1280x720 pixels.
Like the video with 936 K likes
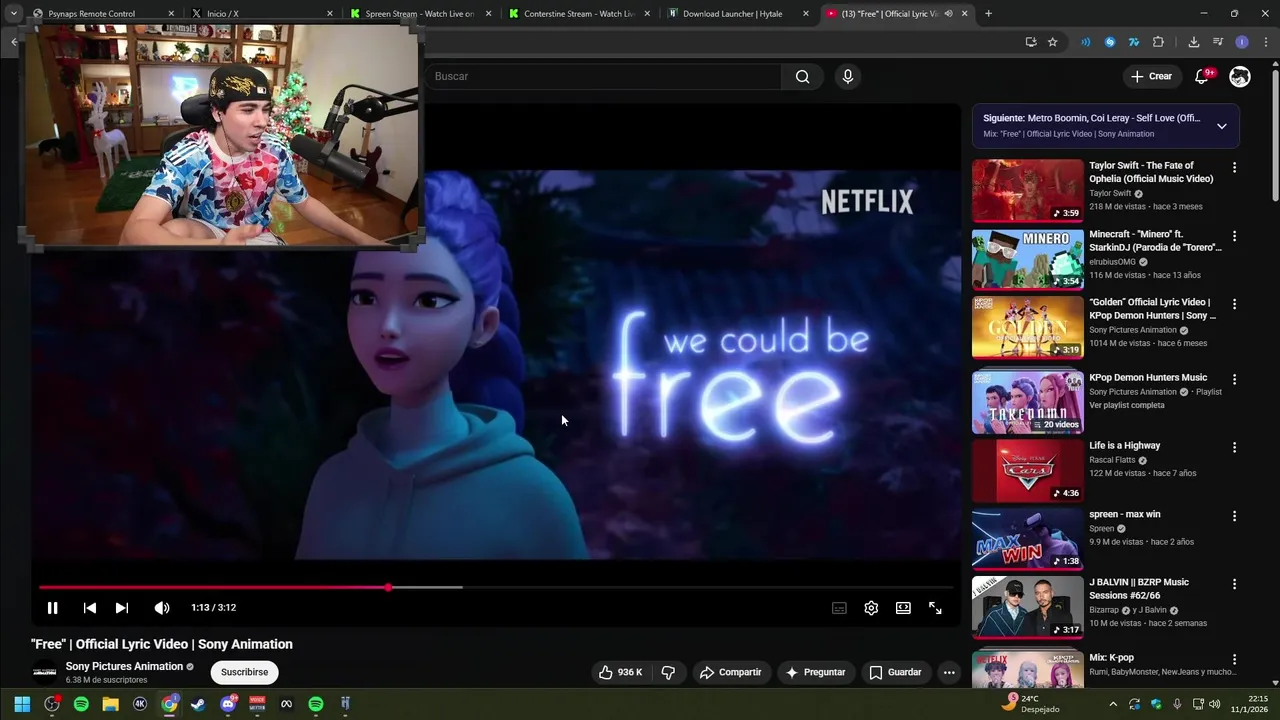click(620, 672)
